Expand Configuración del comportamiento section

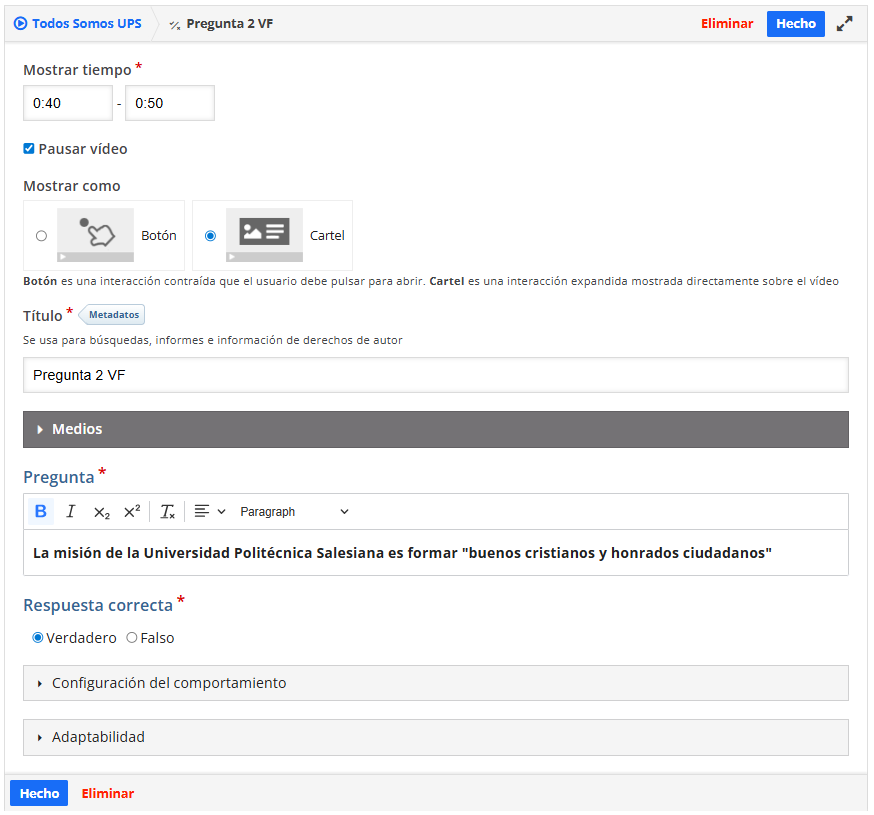[435, 683]
